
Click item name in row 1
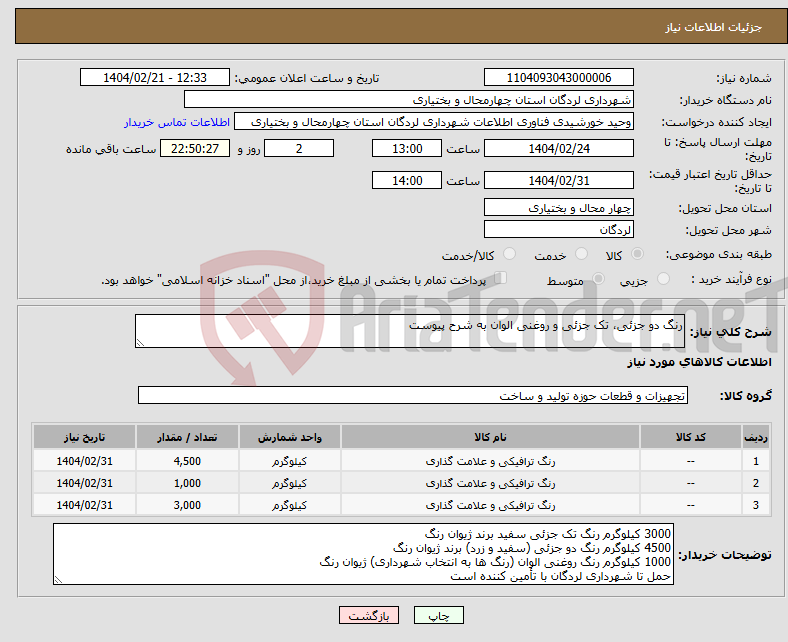pyautogui.click(x=490, y=461)
